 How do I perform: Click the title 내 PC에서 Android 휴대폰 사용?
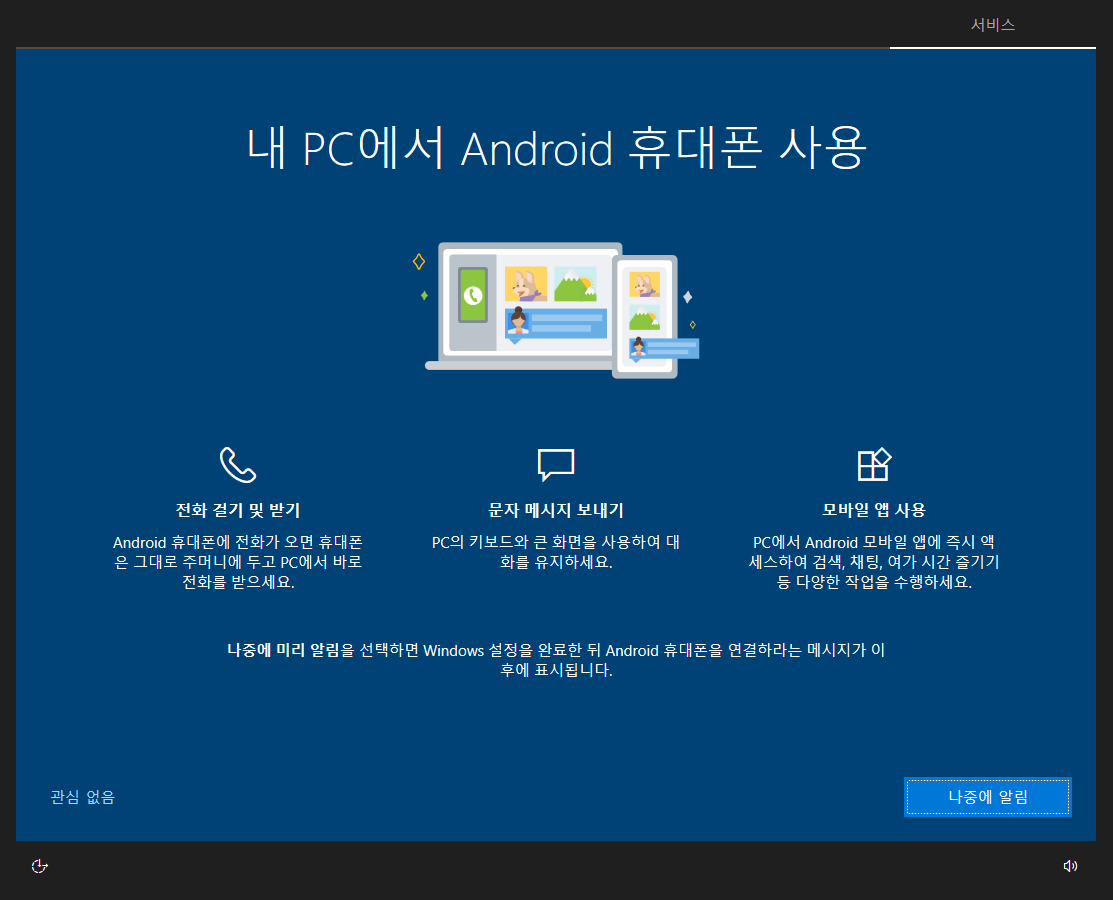pos(556,148)
